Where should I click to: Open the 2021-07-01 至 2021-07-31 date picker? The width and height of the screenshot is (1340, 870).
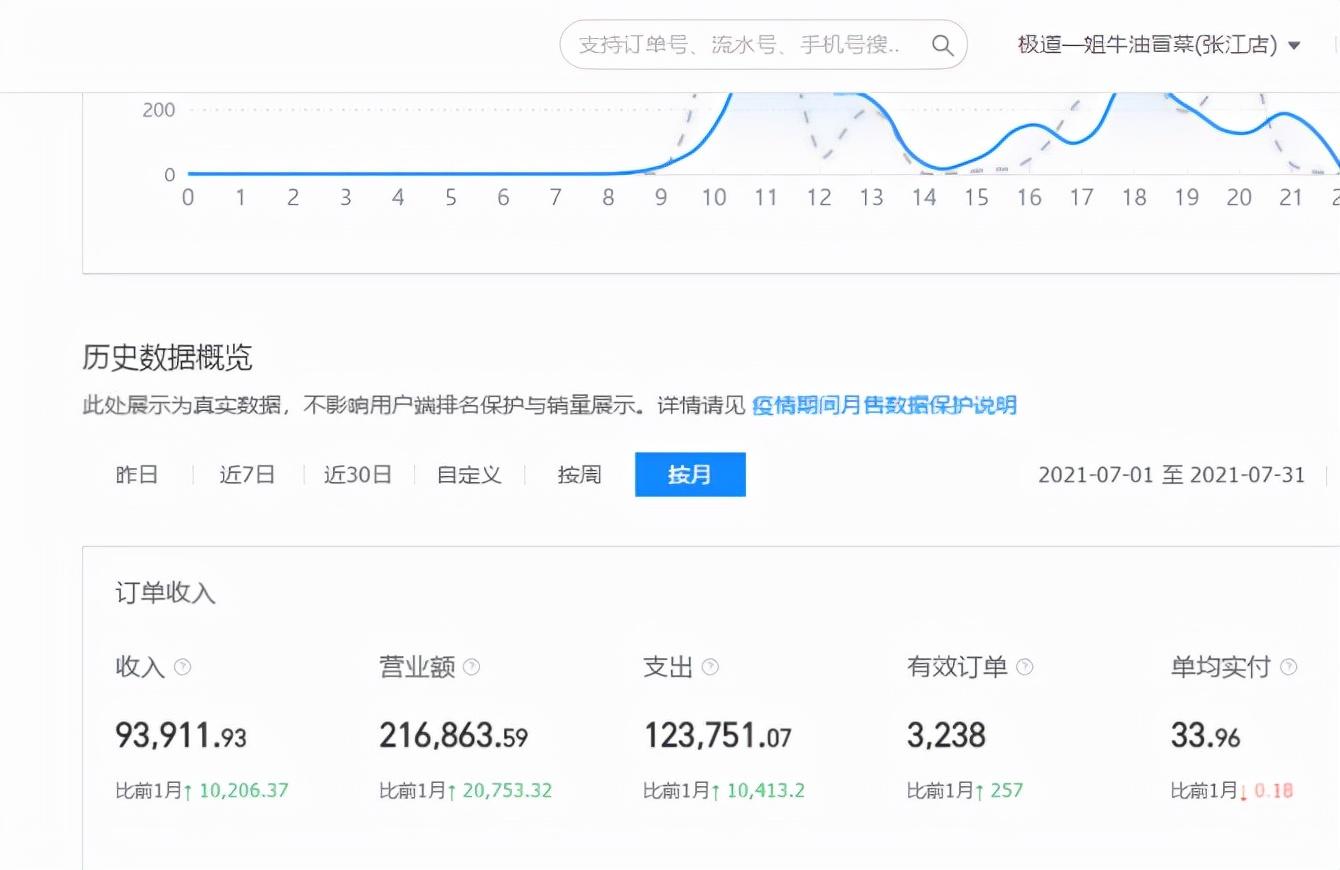1171,474
